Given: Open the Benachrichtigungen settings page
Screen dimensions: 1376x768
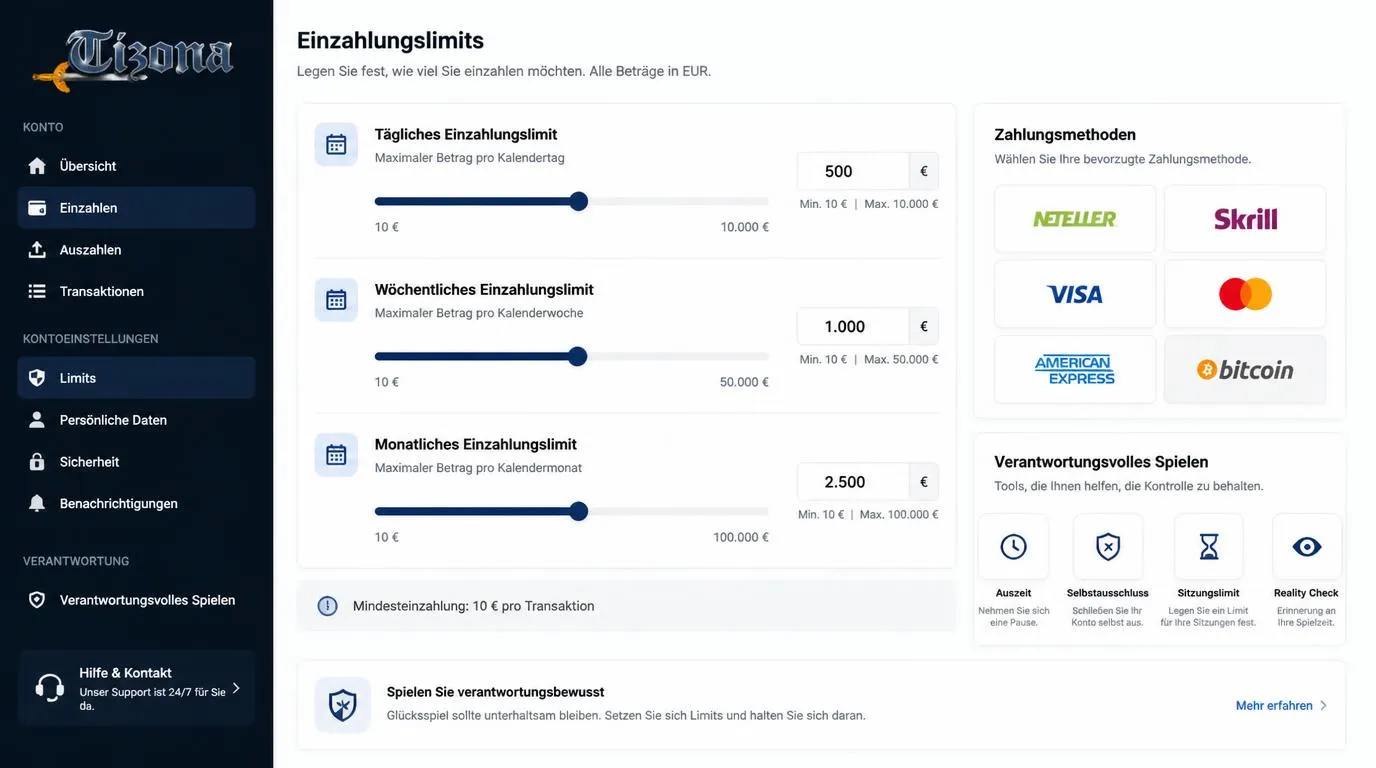Looking at the screenshot, I should click(x=136, y=504).
